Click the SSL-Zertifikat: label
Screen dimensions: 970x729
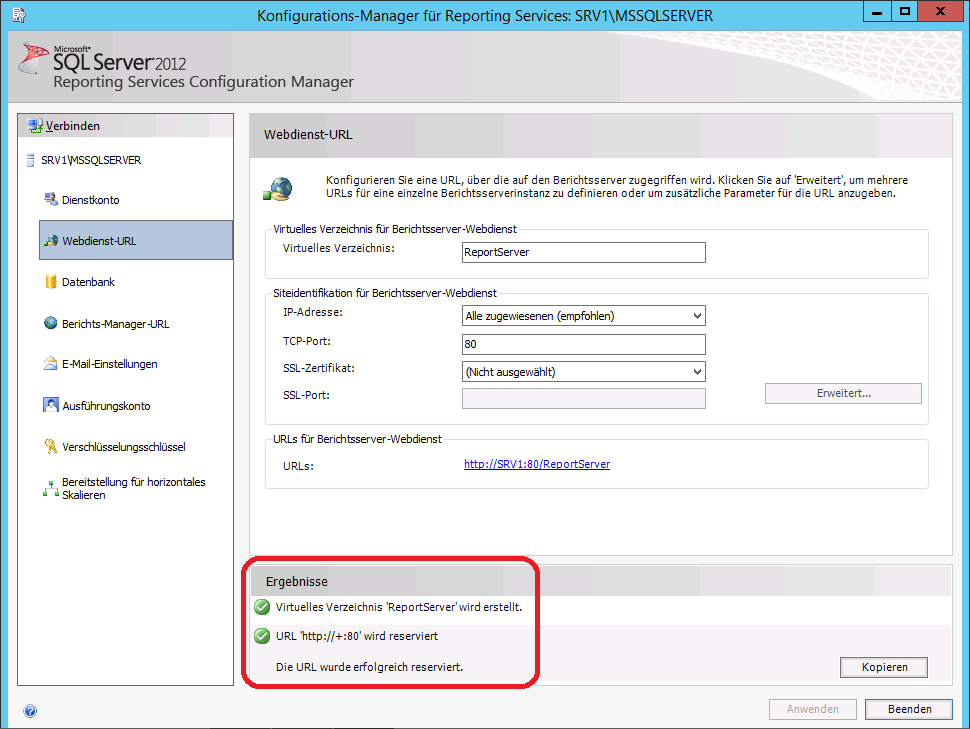tap(319, 368)
